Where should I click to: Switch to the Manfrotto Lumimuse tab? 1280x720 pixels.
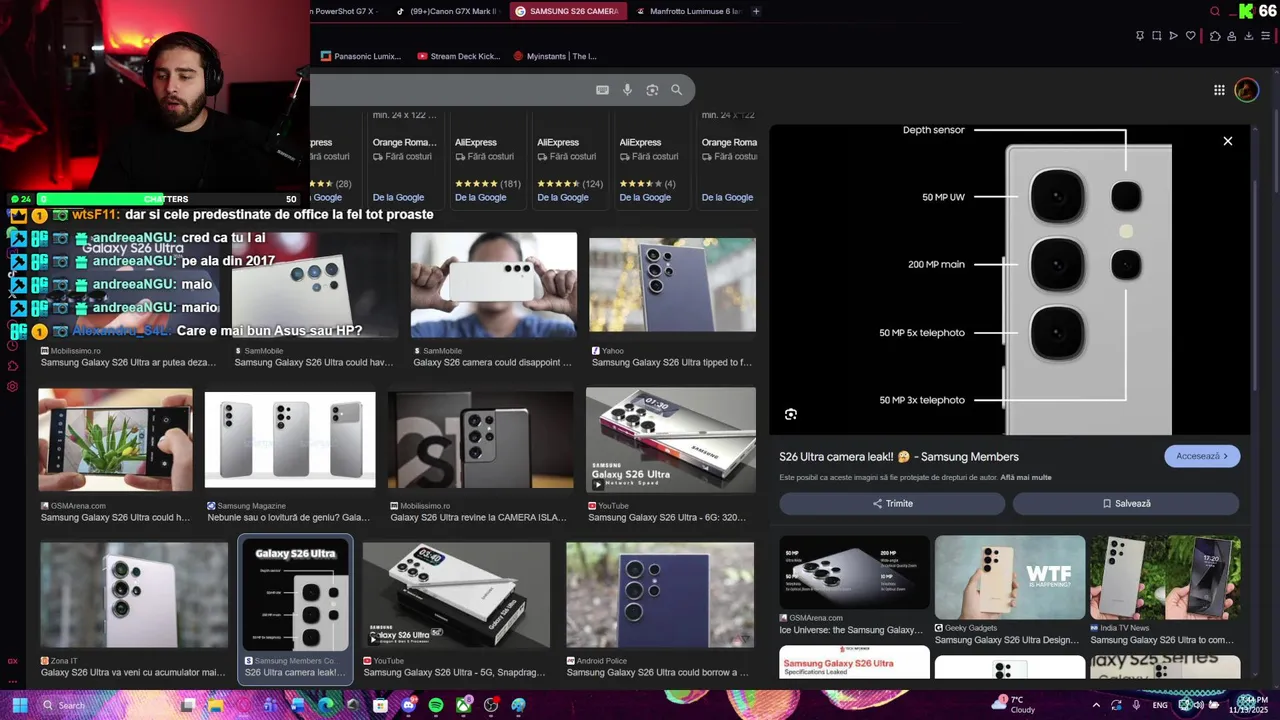pyautogui.click(x=688, y=11)
